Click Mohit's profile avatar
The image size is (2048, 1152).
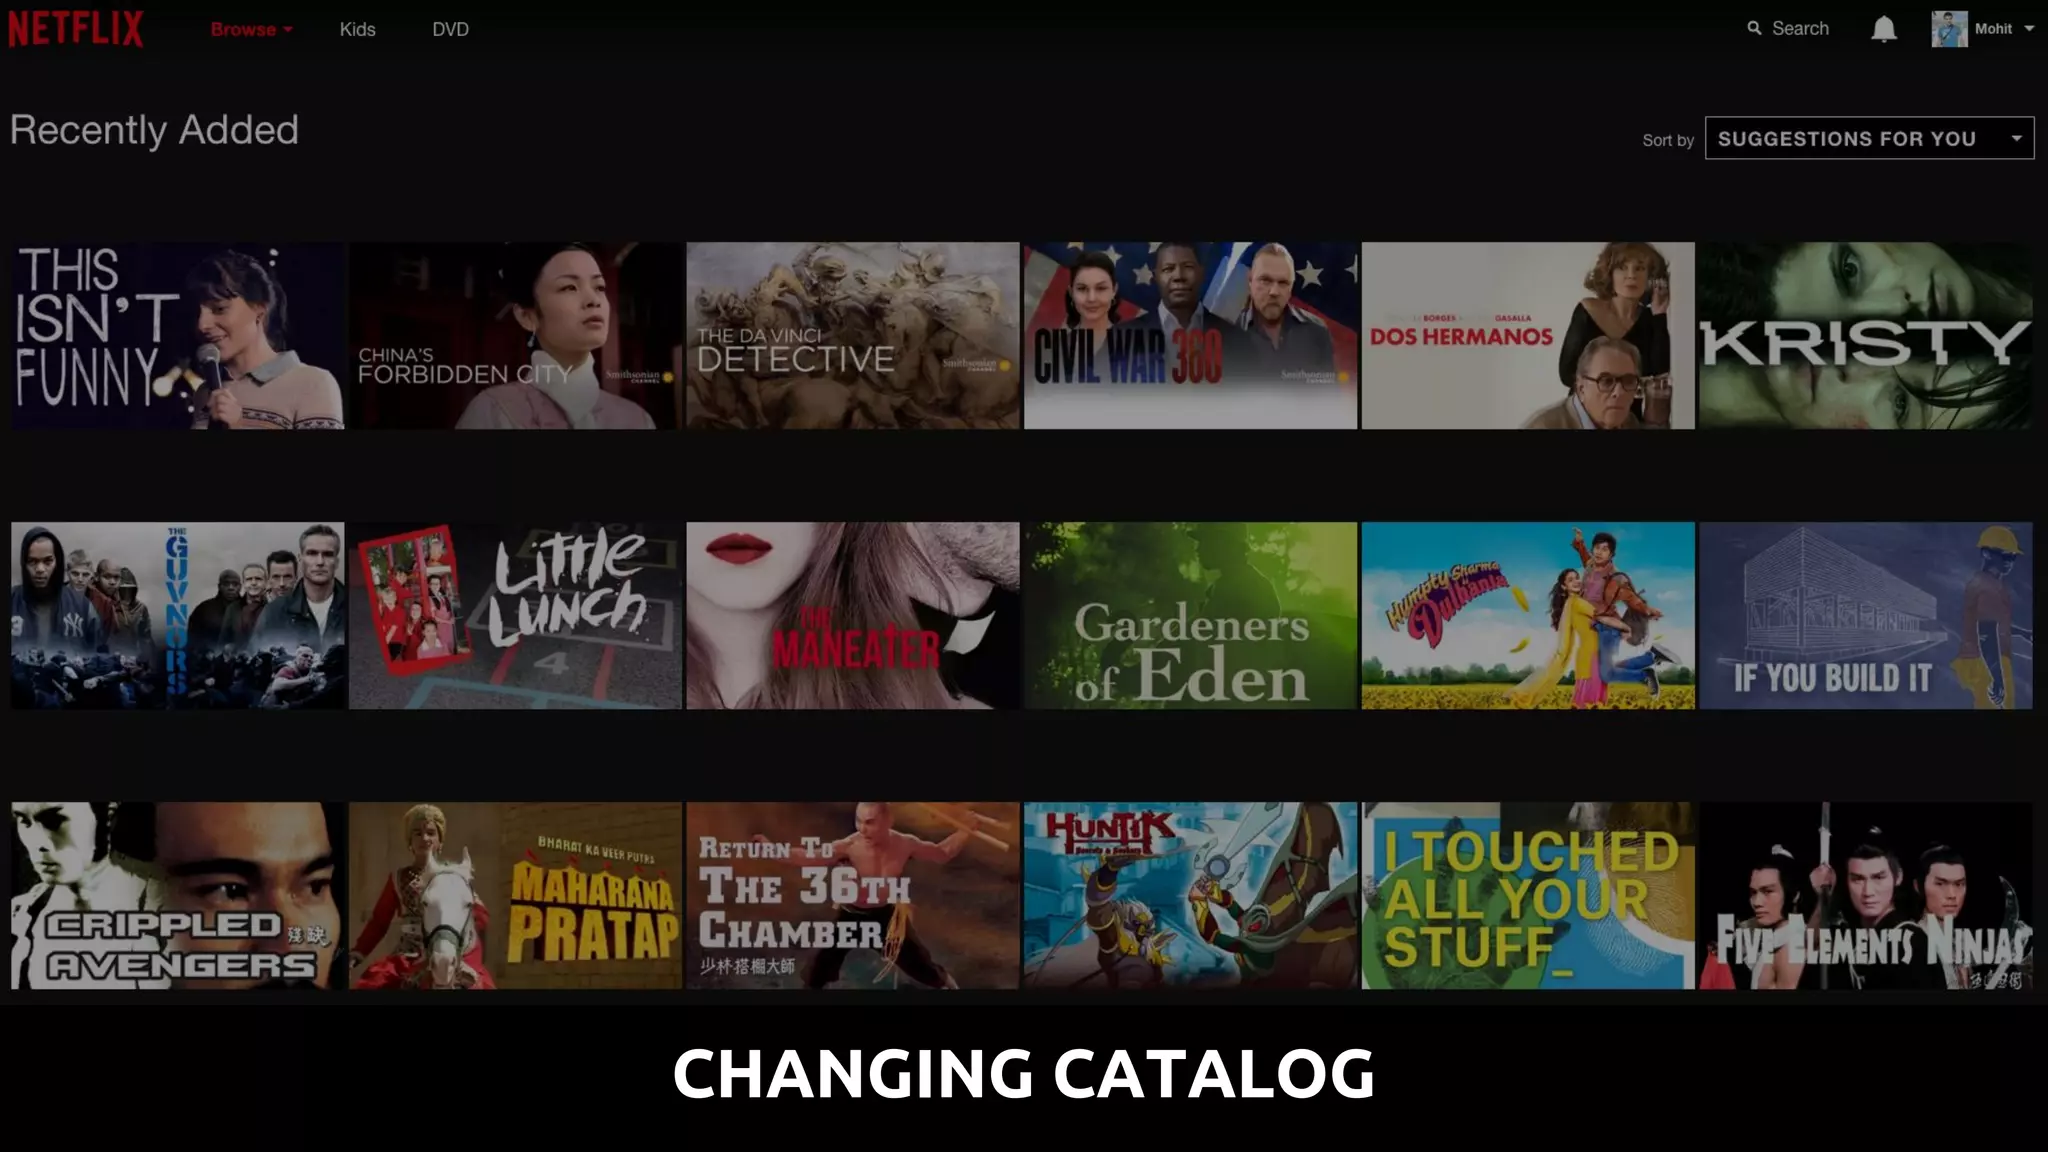1949,29
